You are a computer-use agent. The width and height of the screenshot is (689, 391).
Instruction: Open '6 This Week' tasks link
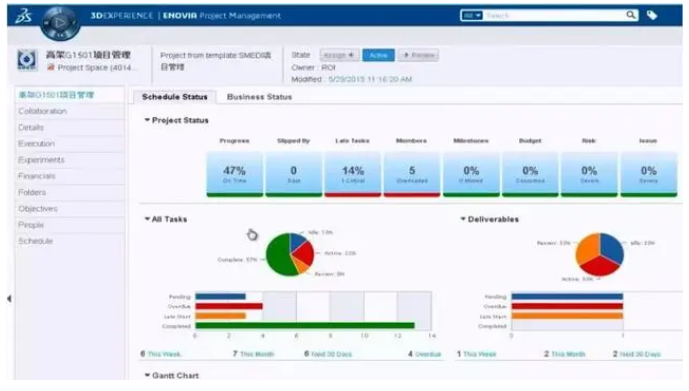pyautogui.click(x=160, y=354)
